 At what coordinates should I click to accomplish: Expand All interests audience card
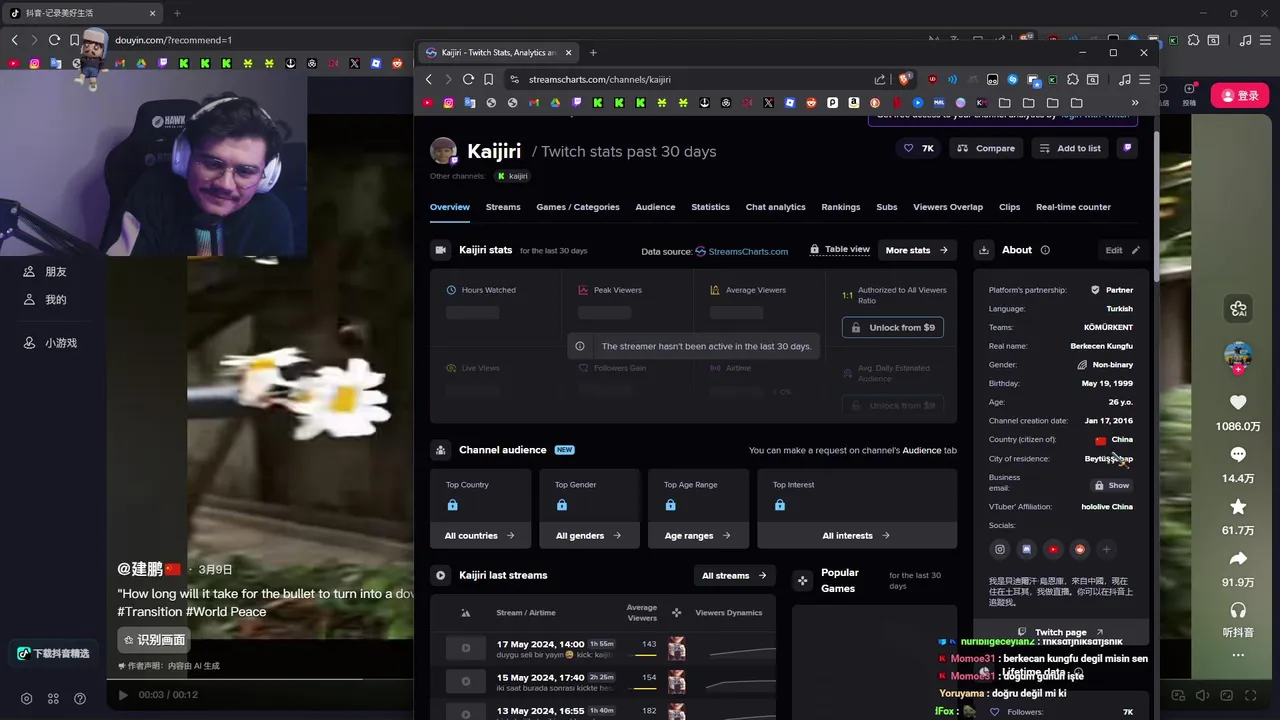pos(856,535)
